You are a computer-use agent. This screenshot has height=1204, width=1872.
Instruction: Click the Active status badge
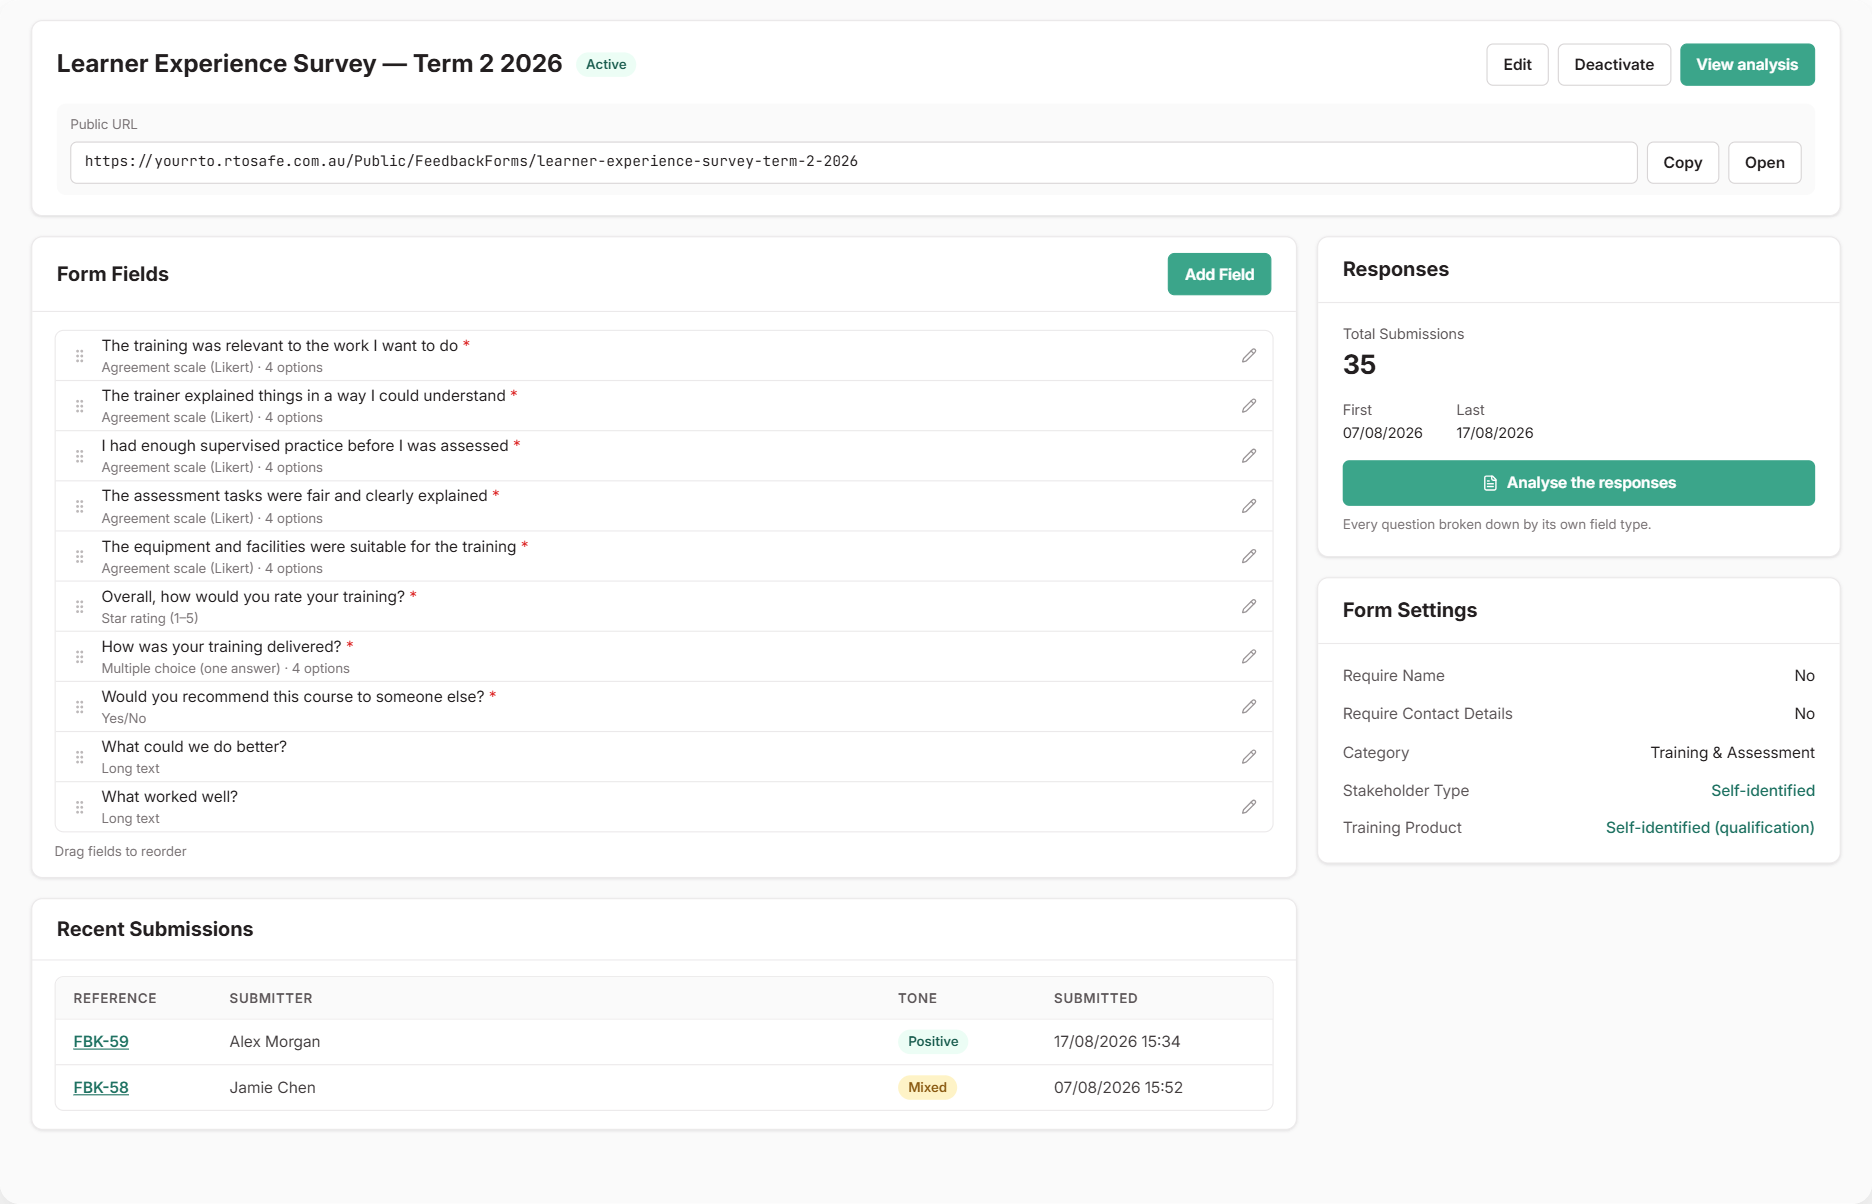coord(606,65)
